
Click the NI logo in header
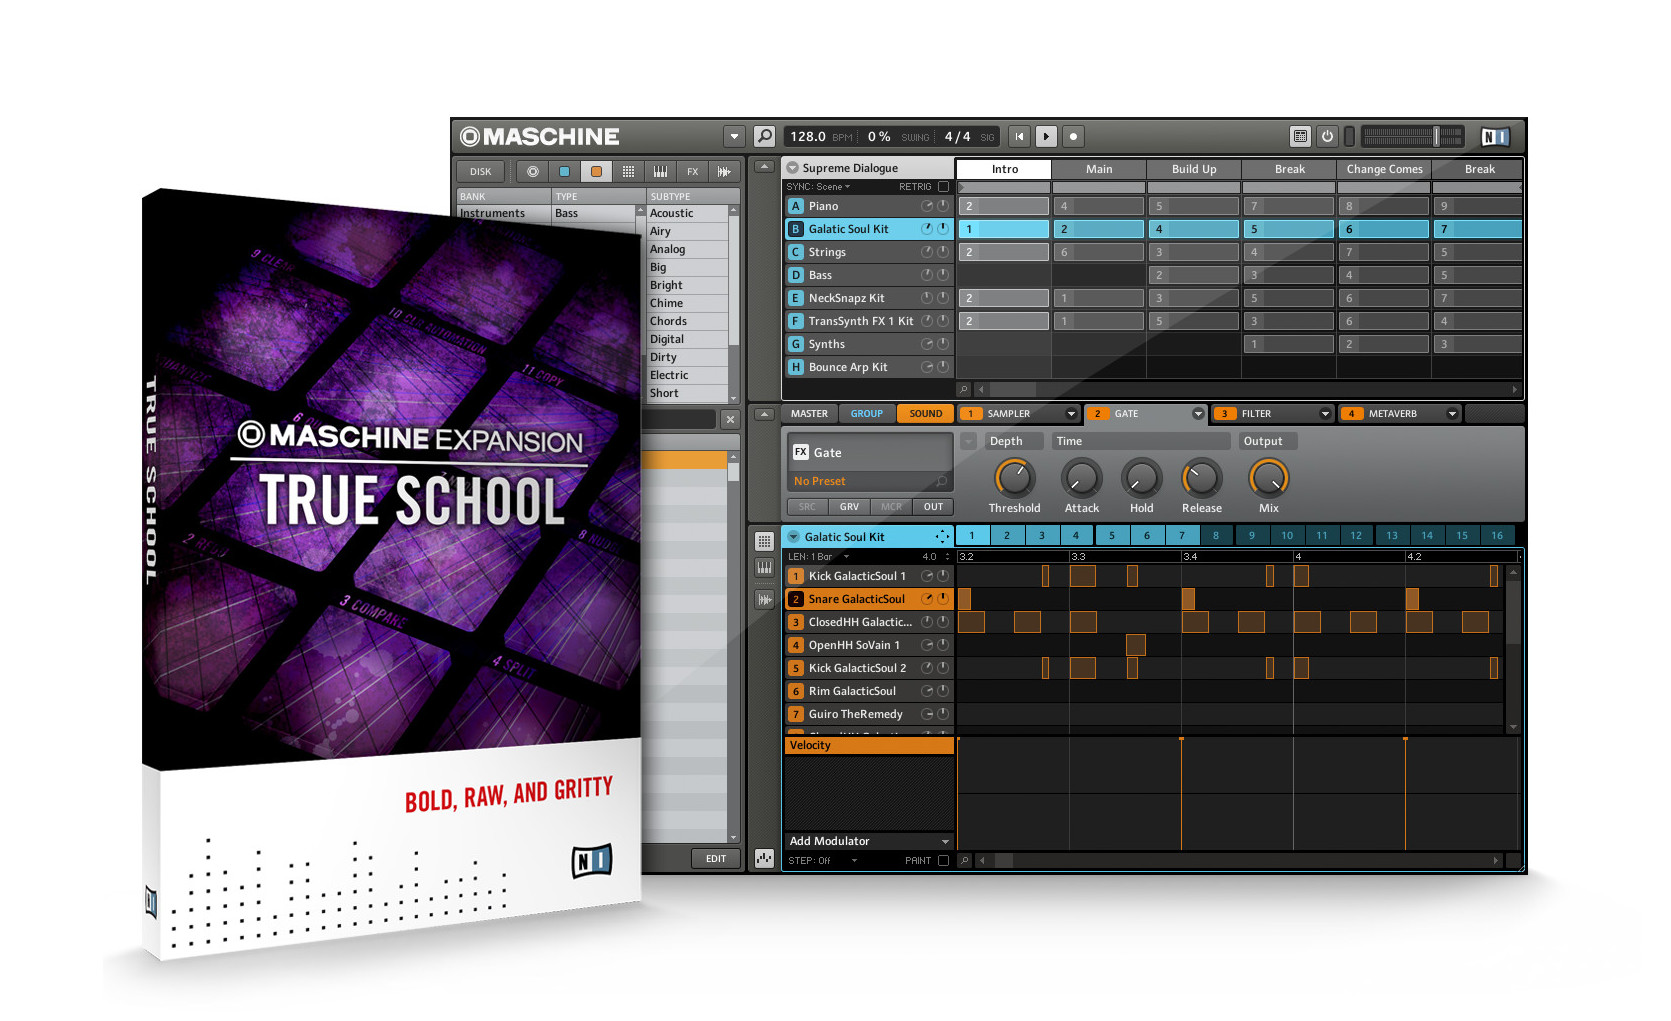click(x=1495, y=136)
